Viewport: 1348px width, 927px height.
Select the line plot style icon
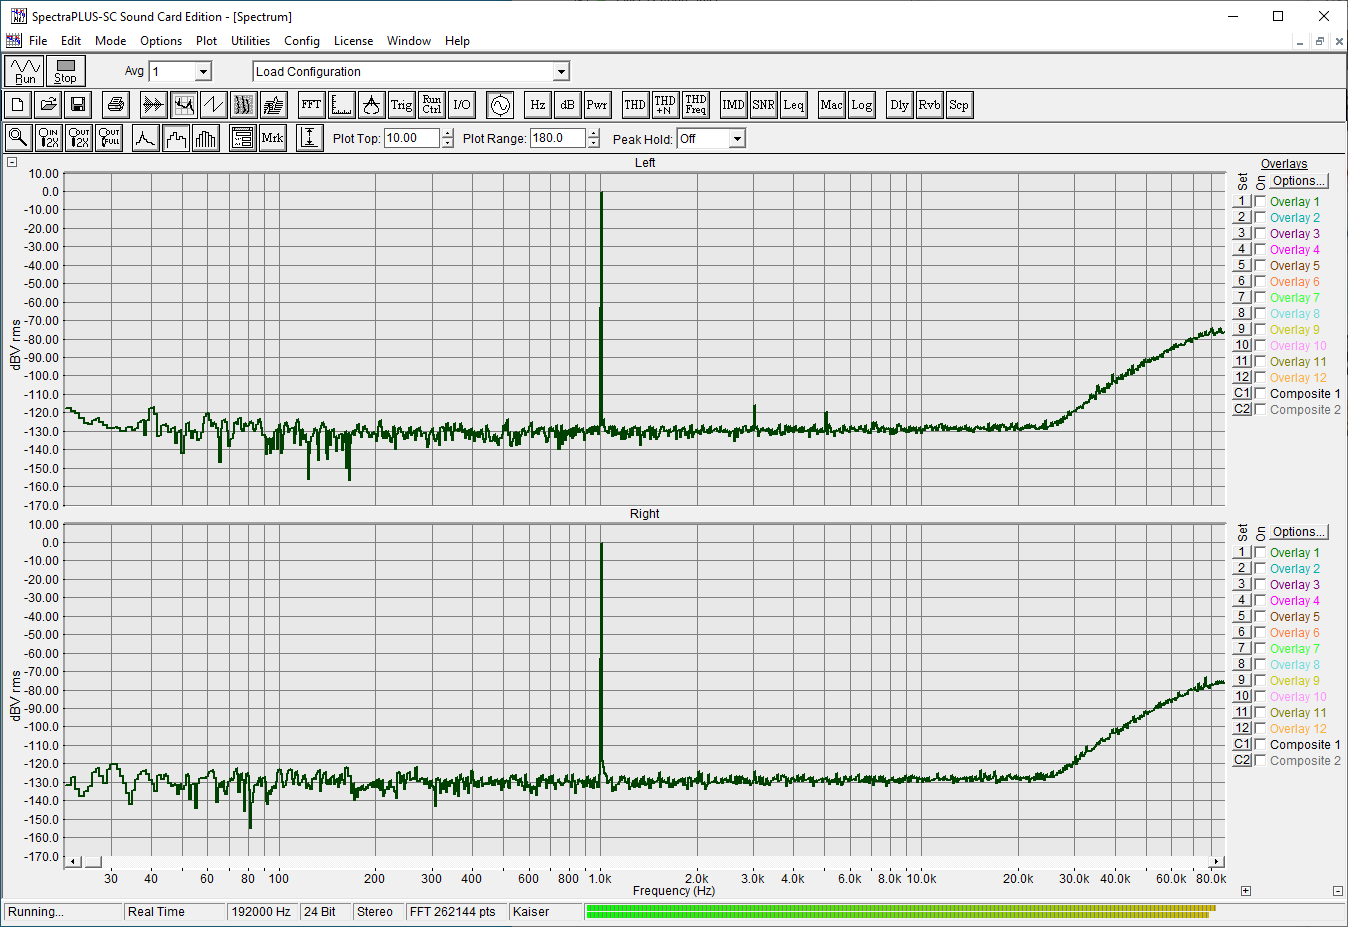coord(146,138)
